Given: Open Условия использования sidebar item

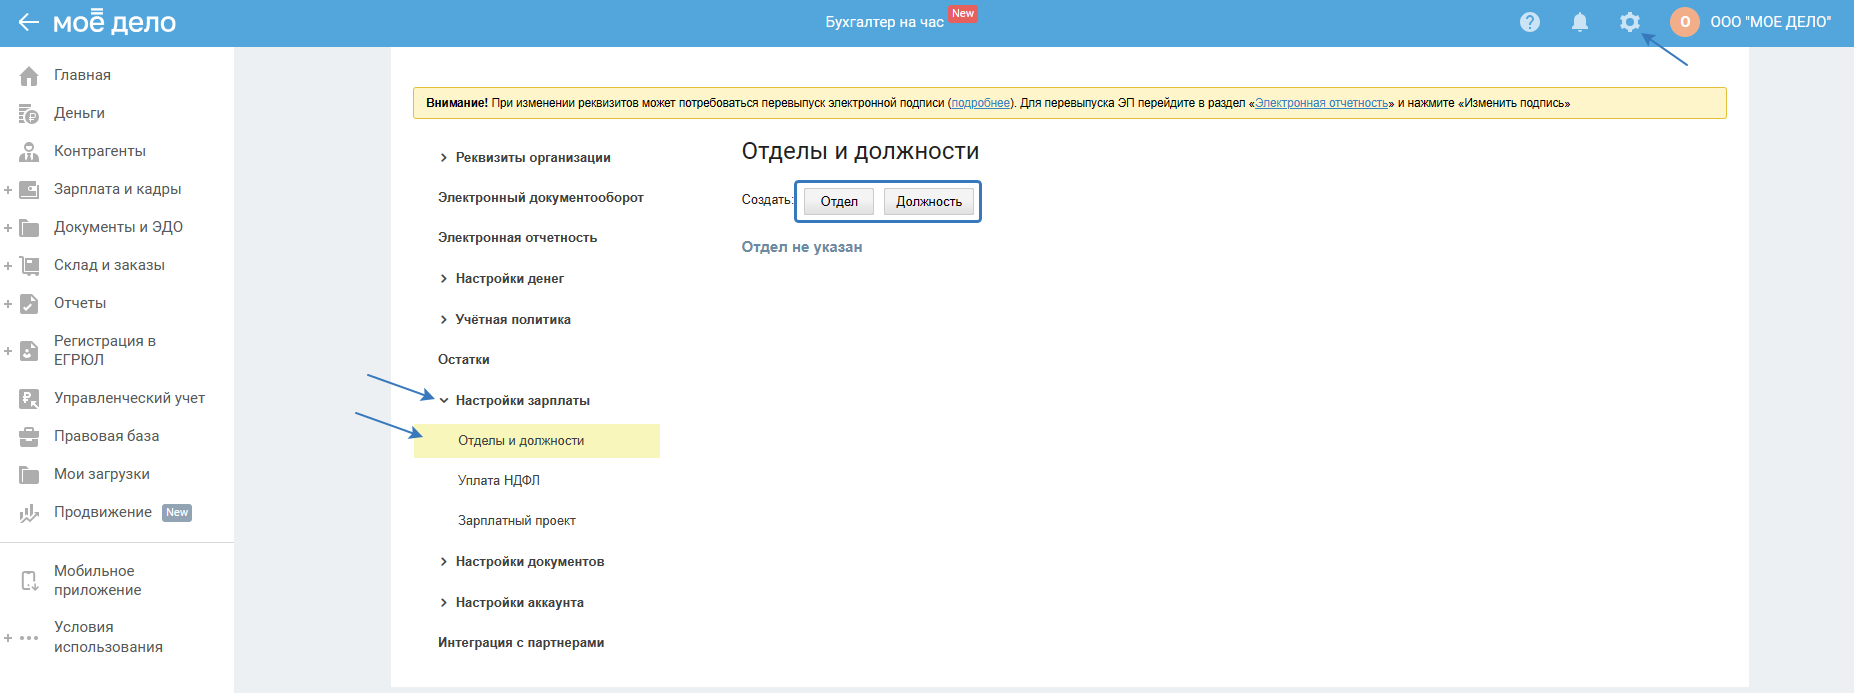Looking at the screenshot, I should [108, 637].
